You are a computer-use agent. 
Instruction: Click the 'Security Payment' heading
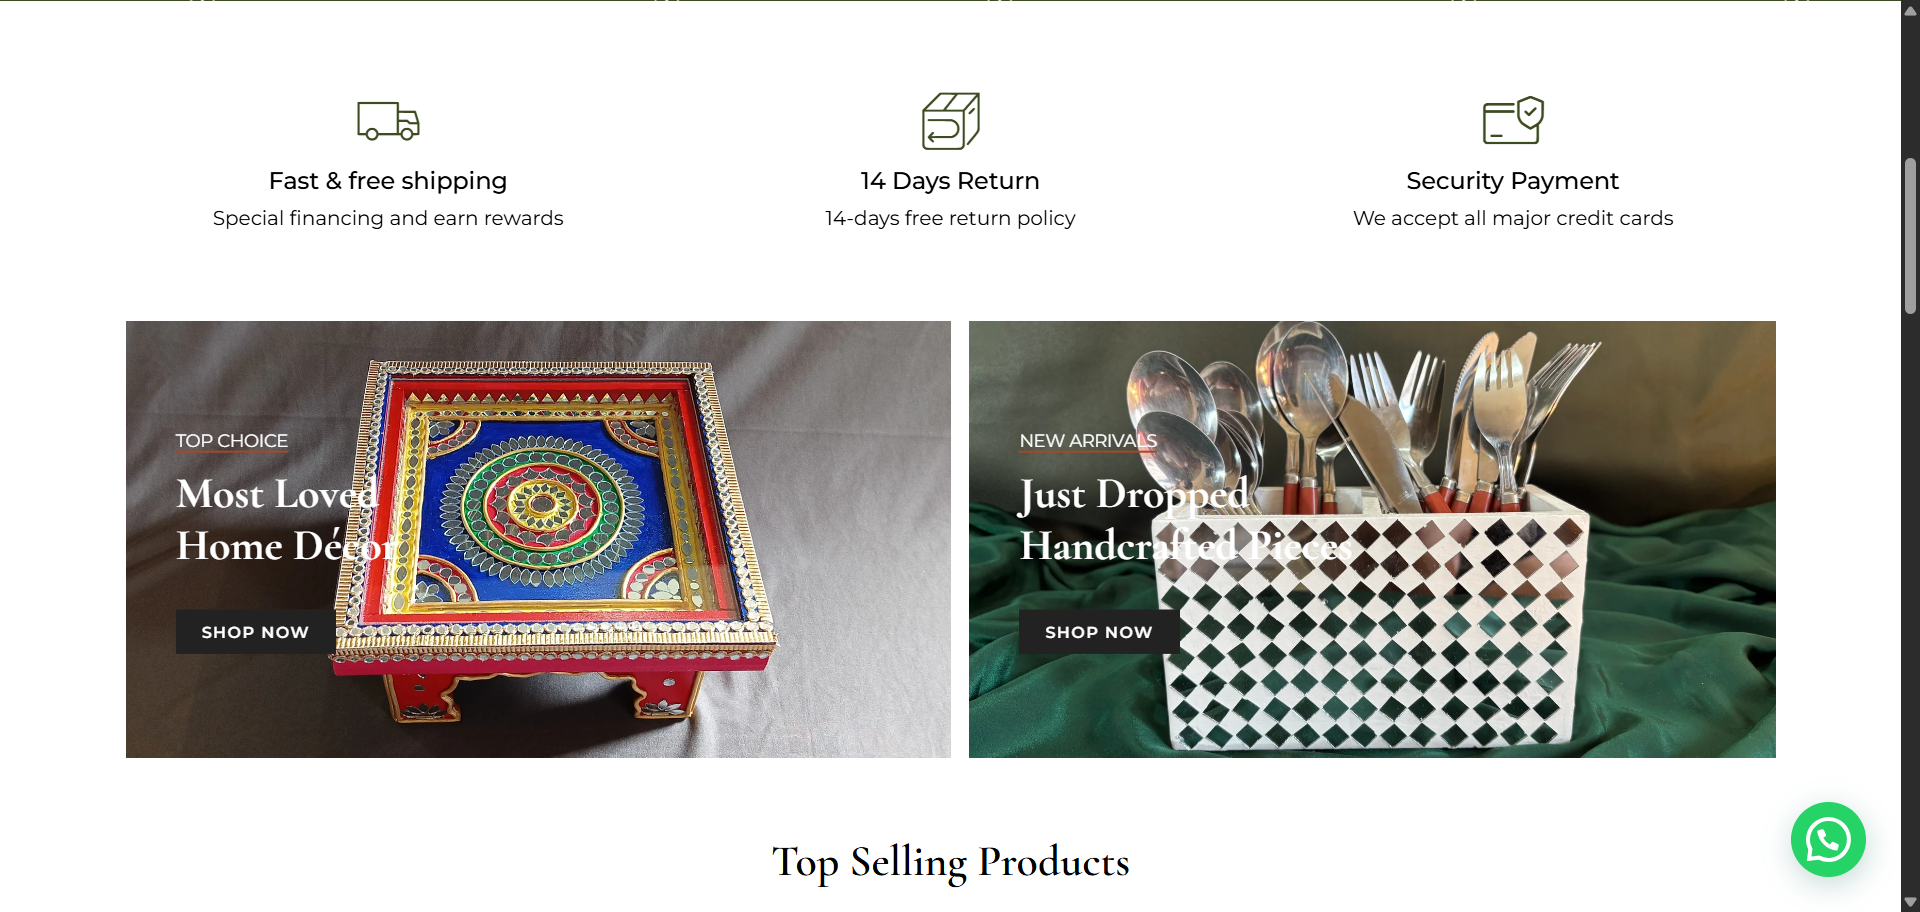tap(1512, 181)
